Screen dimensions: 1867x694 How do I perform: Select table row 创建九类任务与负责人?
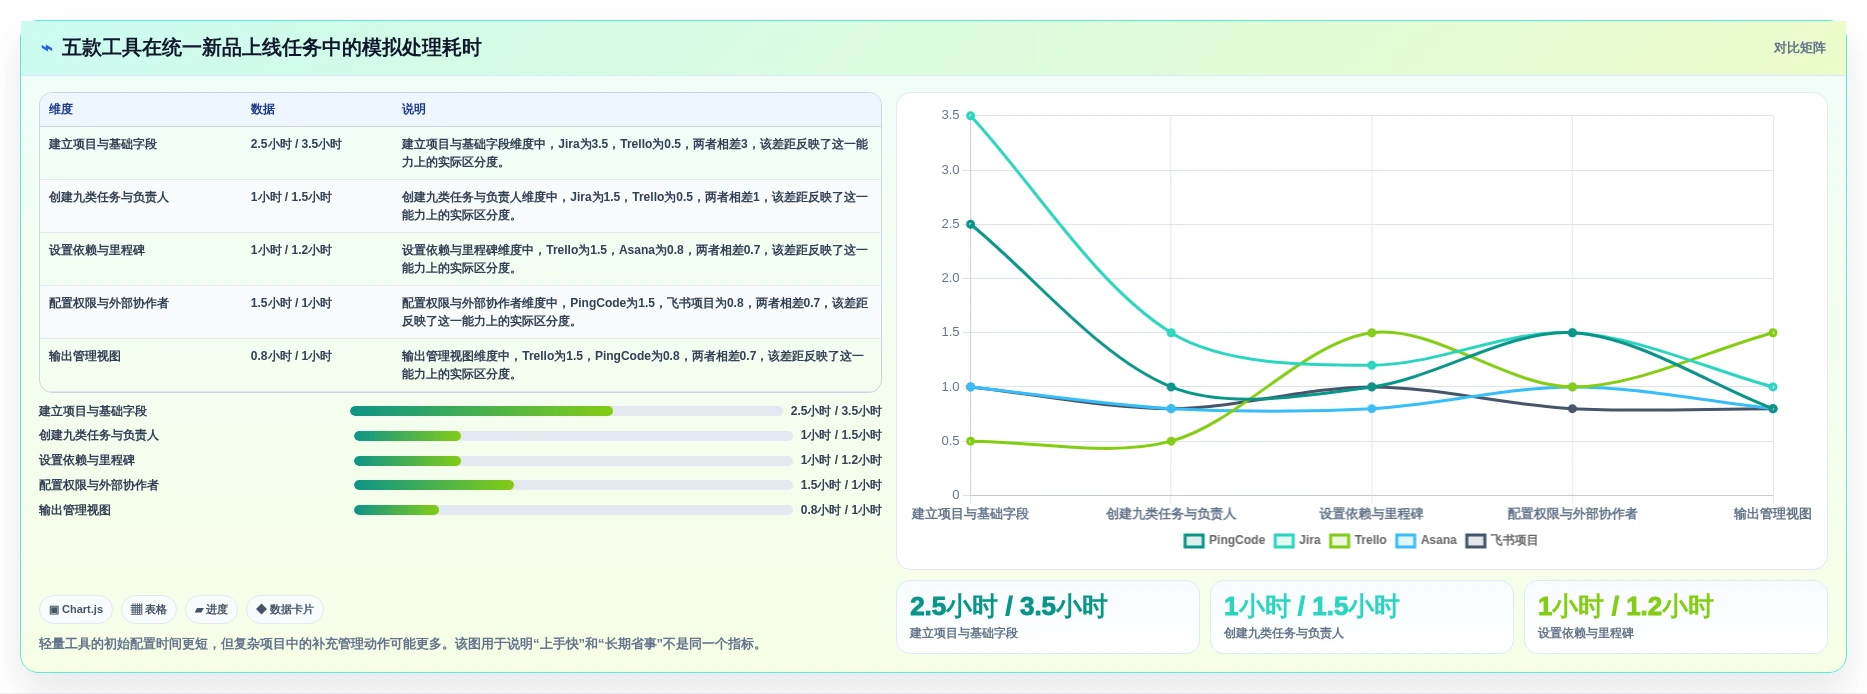[x=460, y=206]
